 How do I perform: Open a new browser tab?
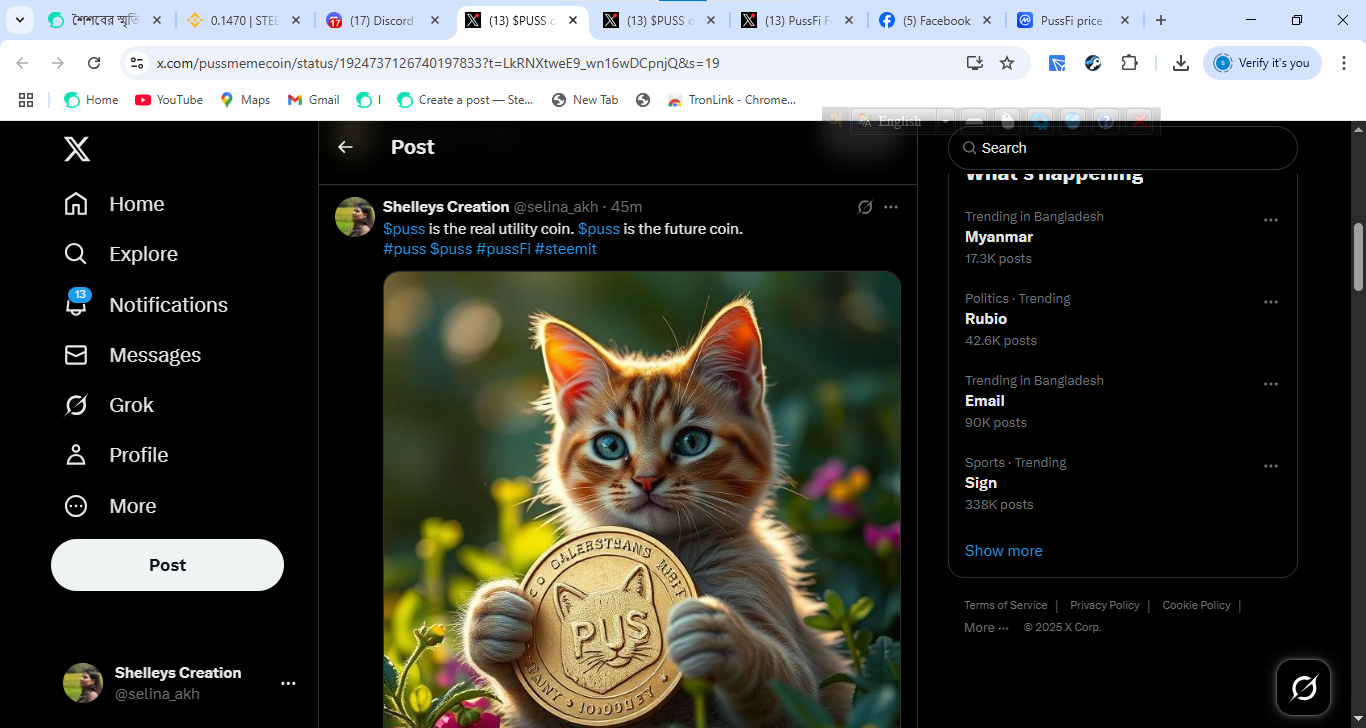[1160, 21]
